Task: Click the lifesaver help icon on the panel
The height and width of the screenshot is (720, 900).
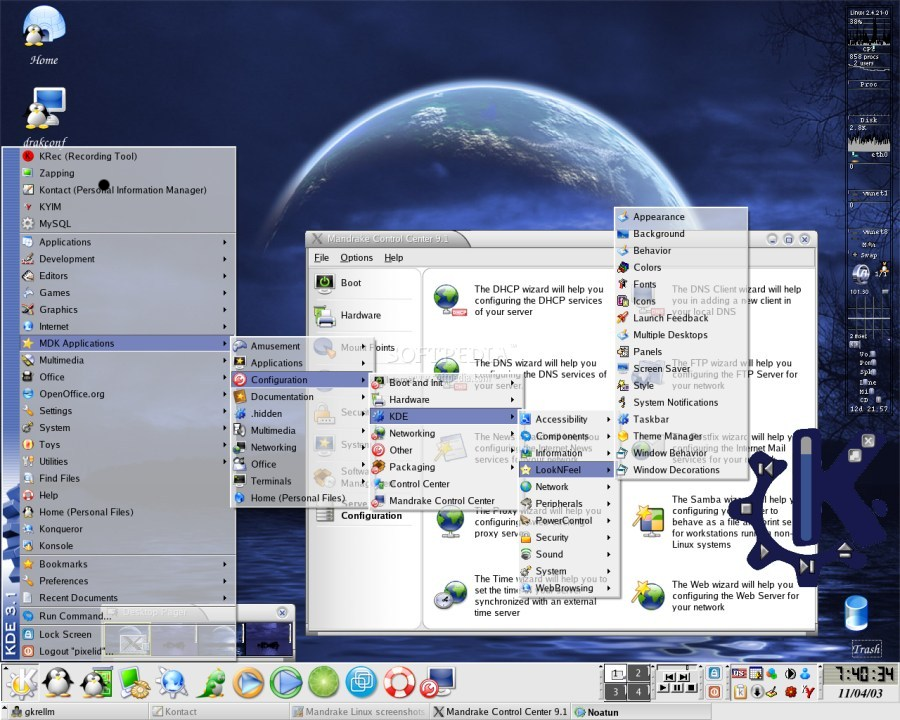Action: 399,683
